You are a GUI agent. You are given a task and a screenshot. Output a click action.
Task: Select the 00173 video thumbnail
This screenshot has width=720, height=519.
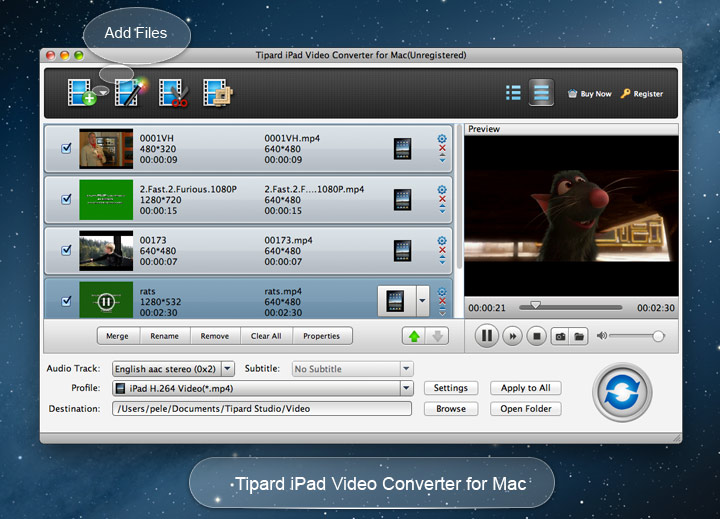106,250
